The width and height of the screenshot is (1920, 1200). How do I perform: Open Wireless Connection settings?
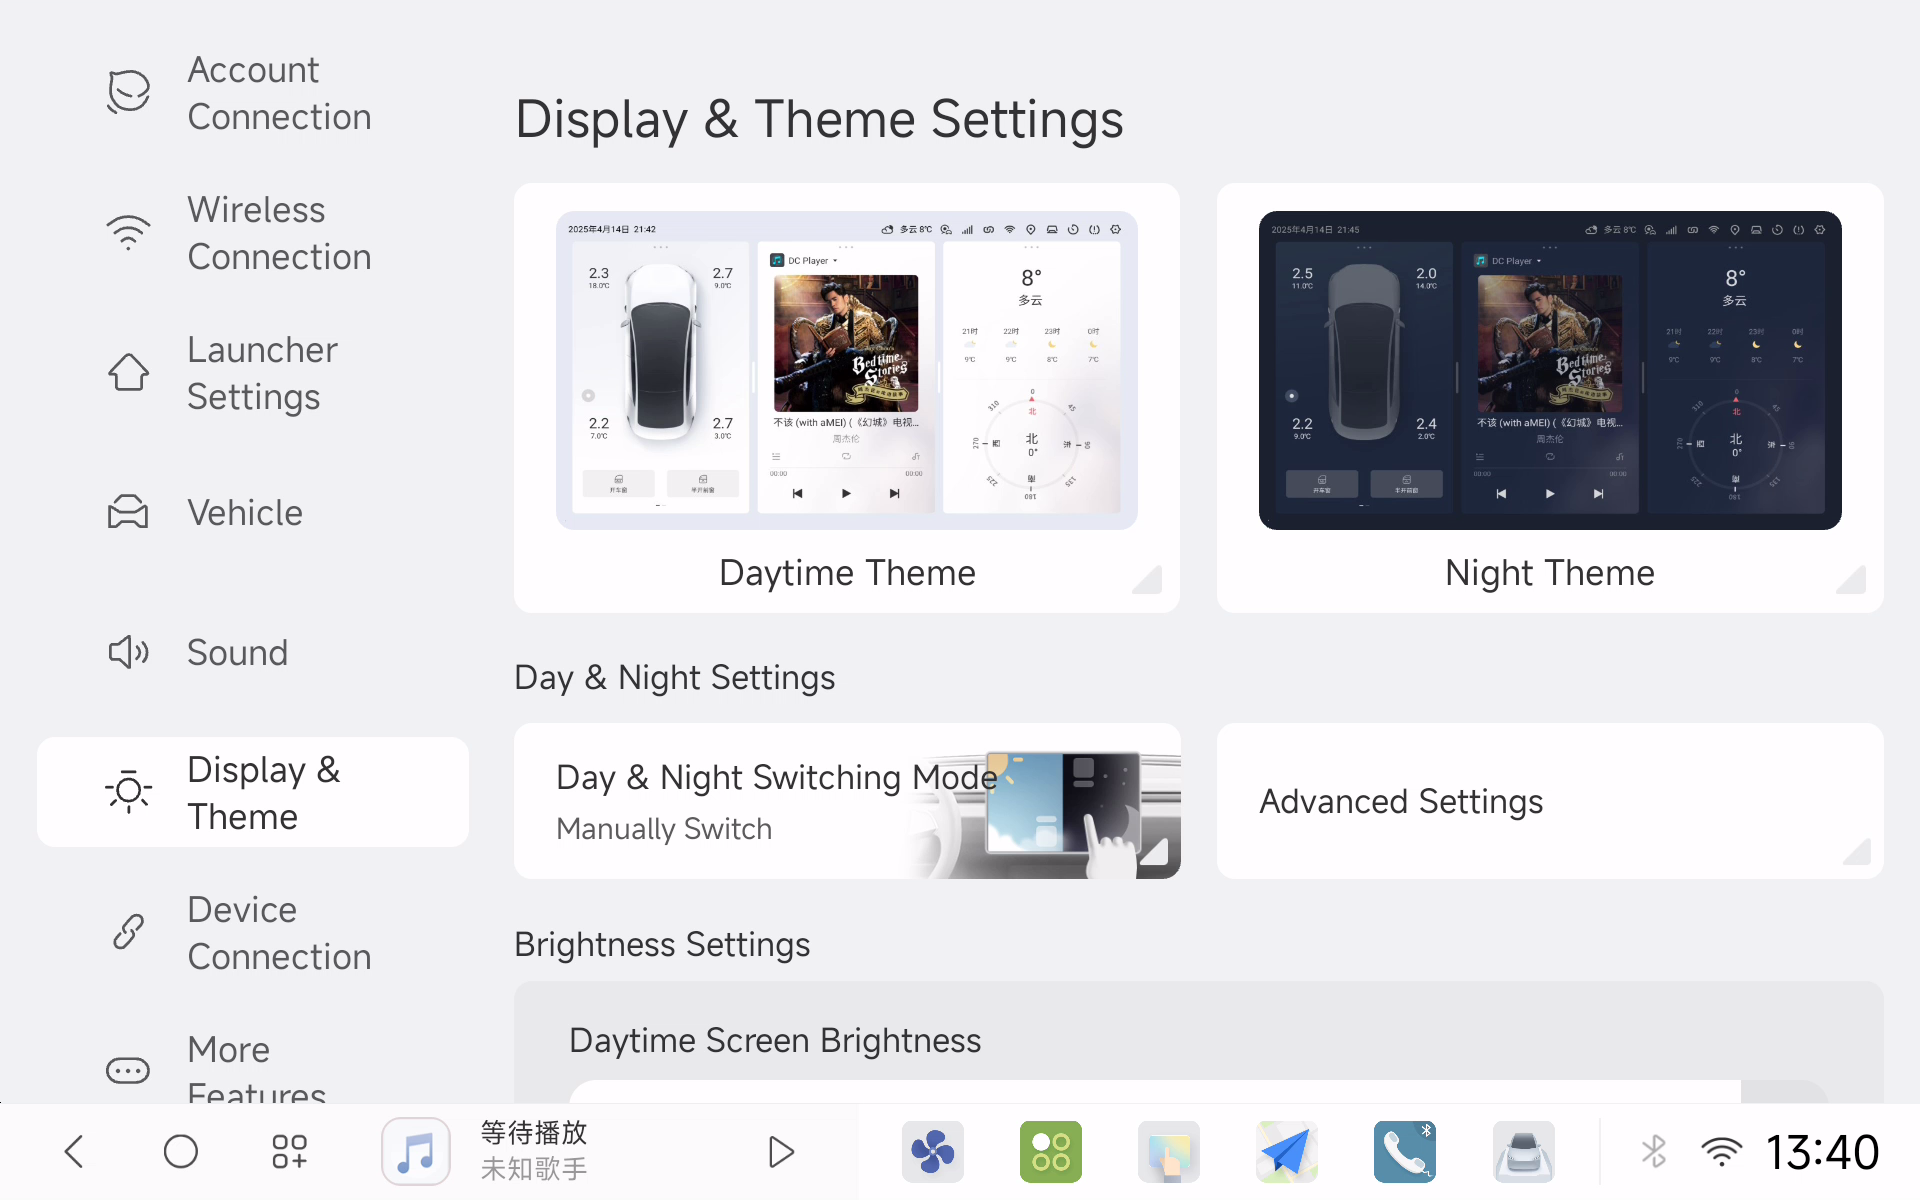click(x=252, y=233)
